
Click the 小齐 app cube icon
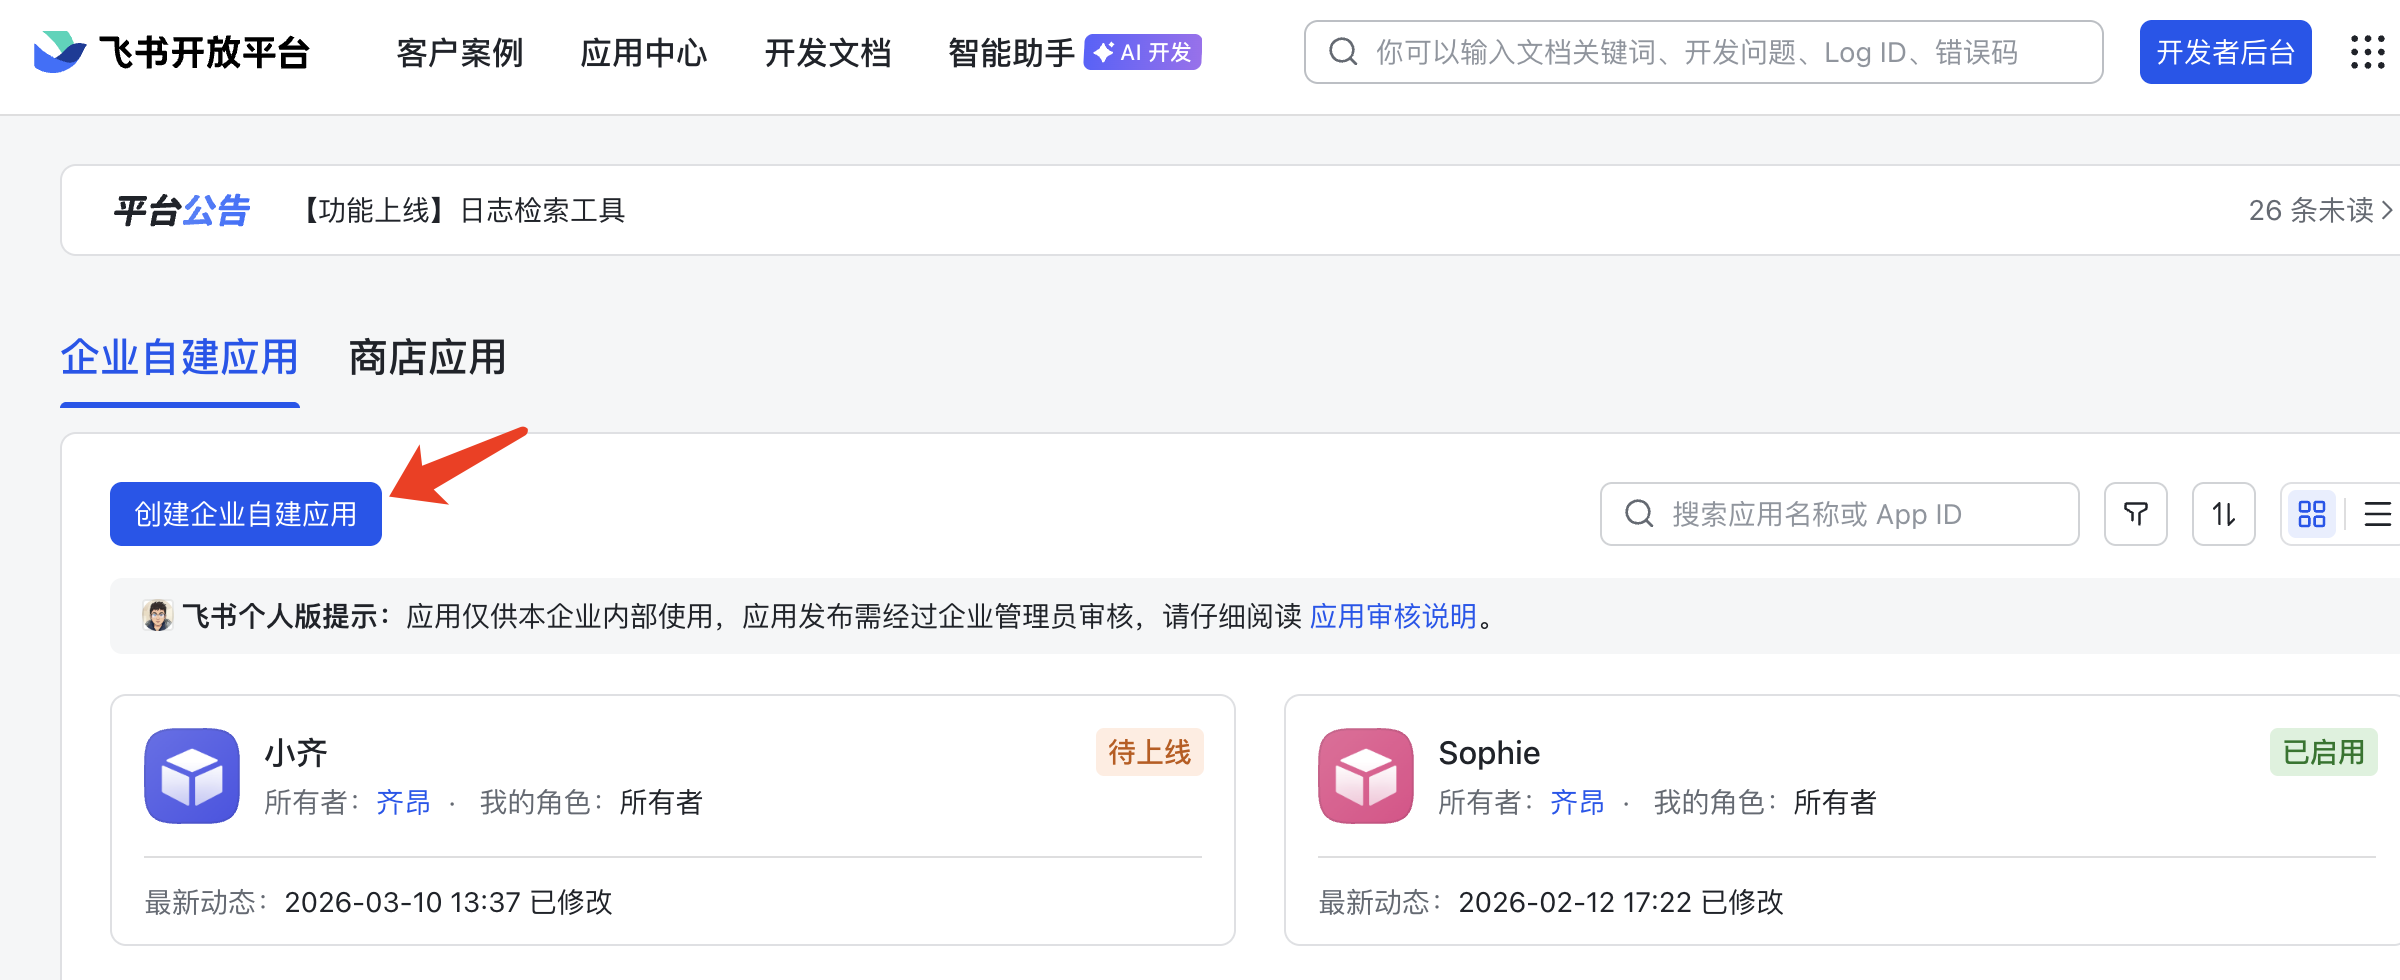[x=192, y=776]
